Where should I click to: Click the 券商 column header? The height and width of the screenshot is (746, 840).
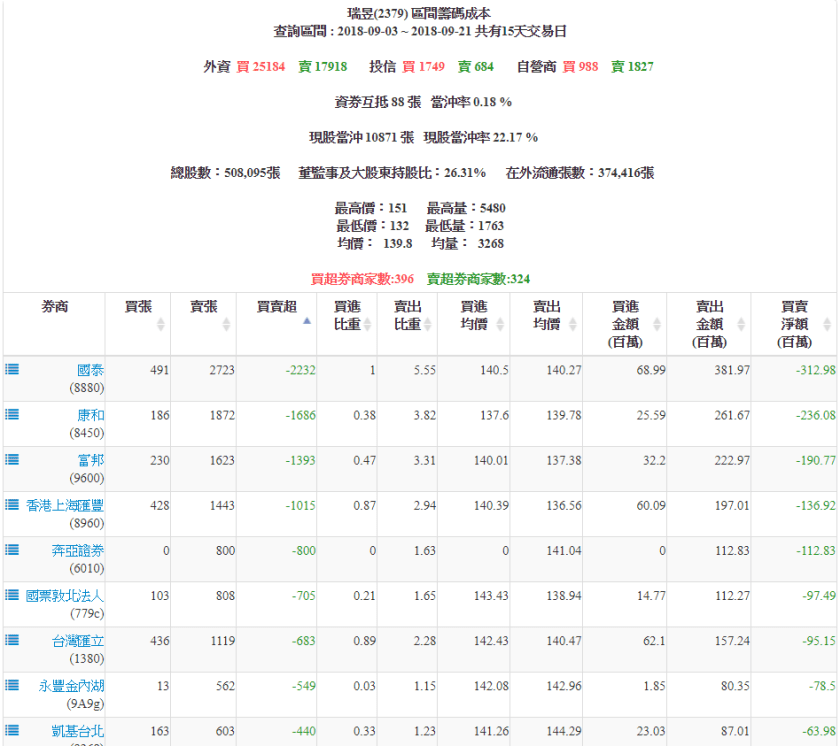pos(54,308)
